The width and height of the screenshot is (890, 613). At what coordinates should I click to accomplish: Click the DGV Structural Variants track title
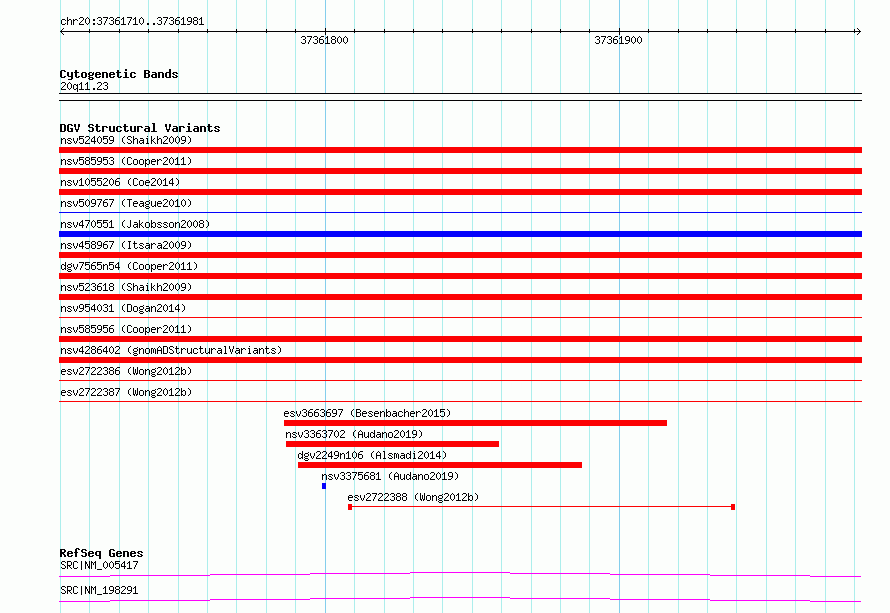140,128
